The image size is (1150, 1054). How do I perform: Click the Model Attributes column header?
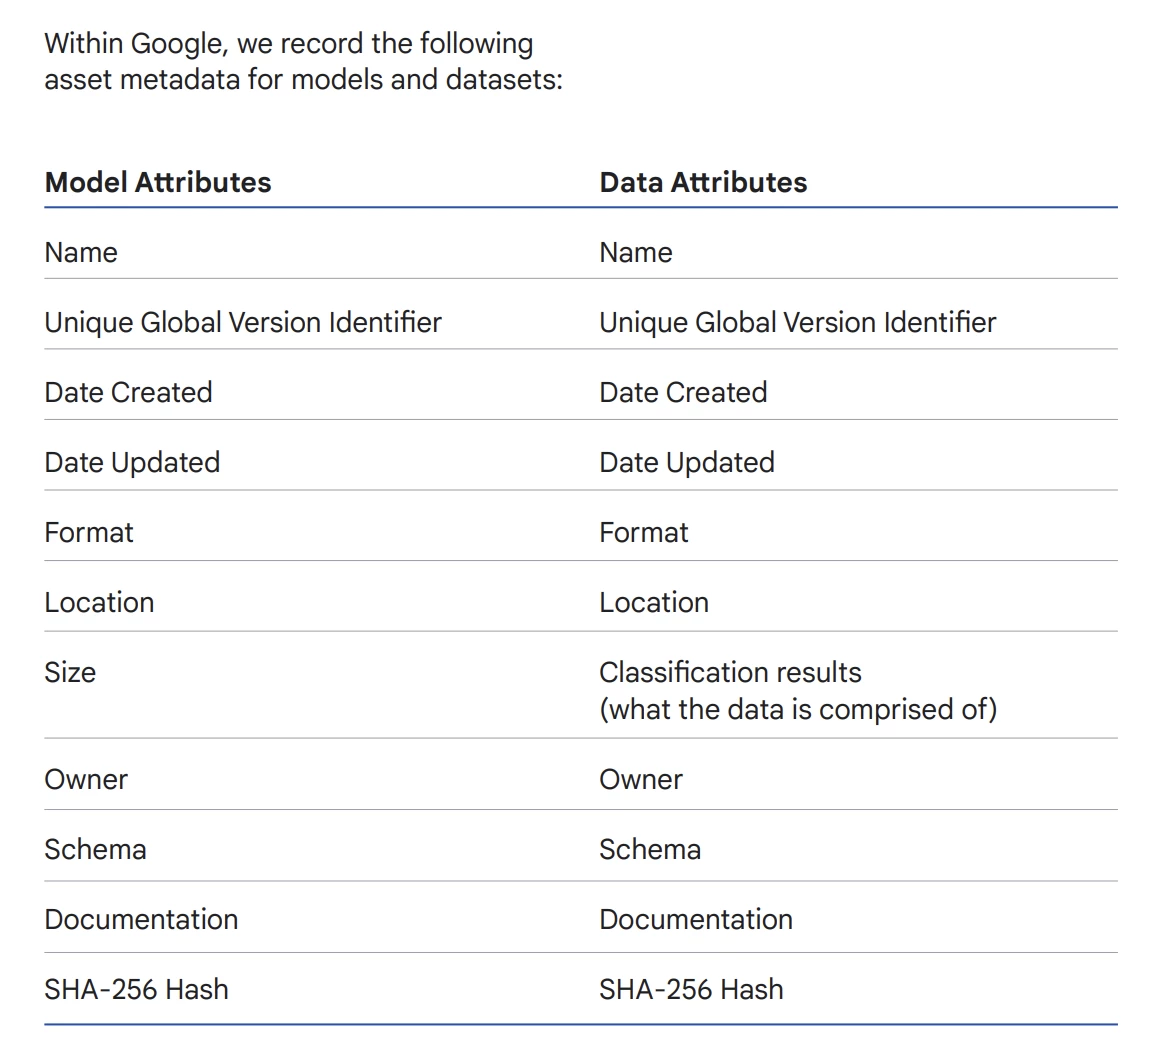158,182
